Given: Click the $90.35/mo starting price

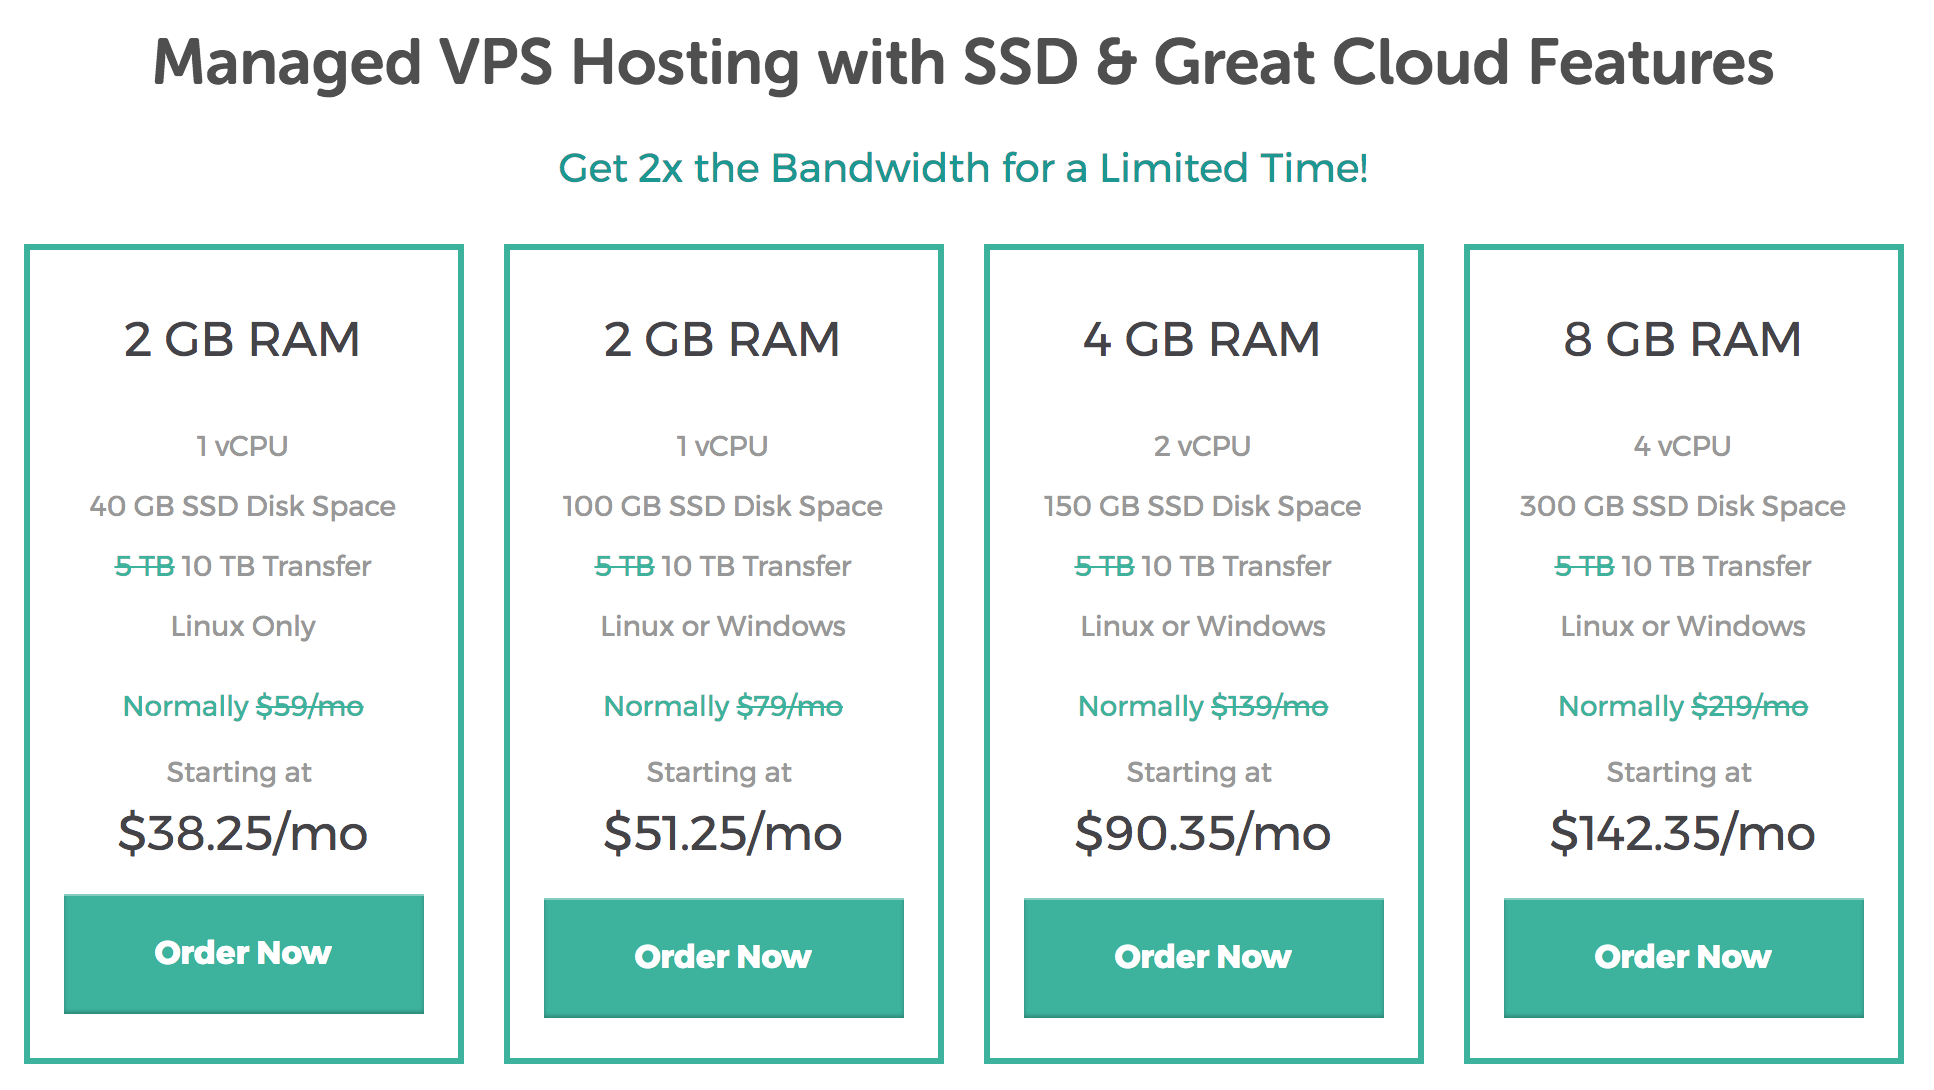Looking at the screenshot, I should pos(1202,833).
